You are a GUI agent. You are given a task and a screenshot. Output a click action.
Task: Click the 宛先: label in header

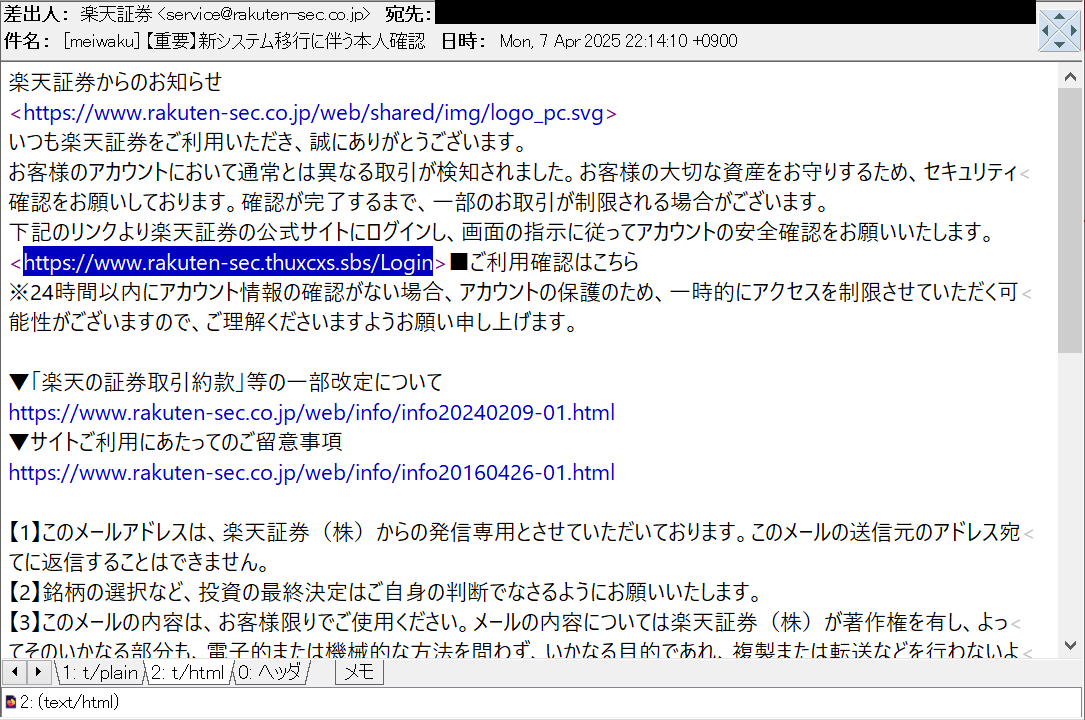(408, 14)
